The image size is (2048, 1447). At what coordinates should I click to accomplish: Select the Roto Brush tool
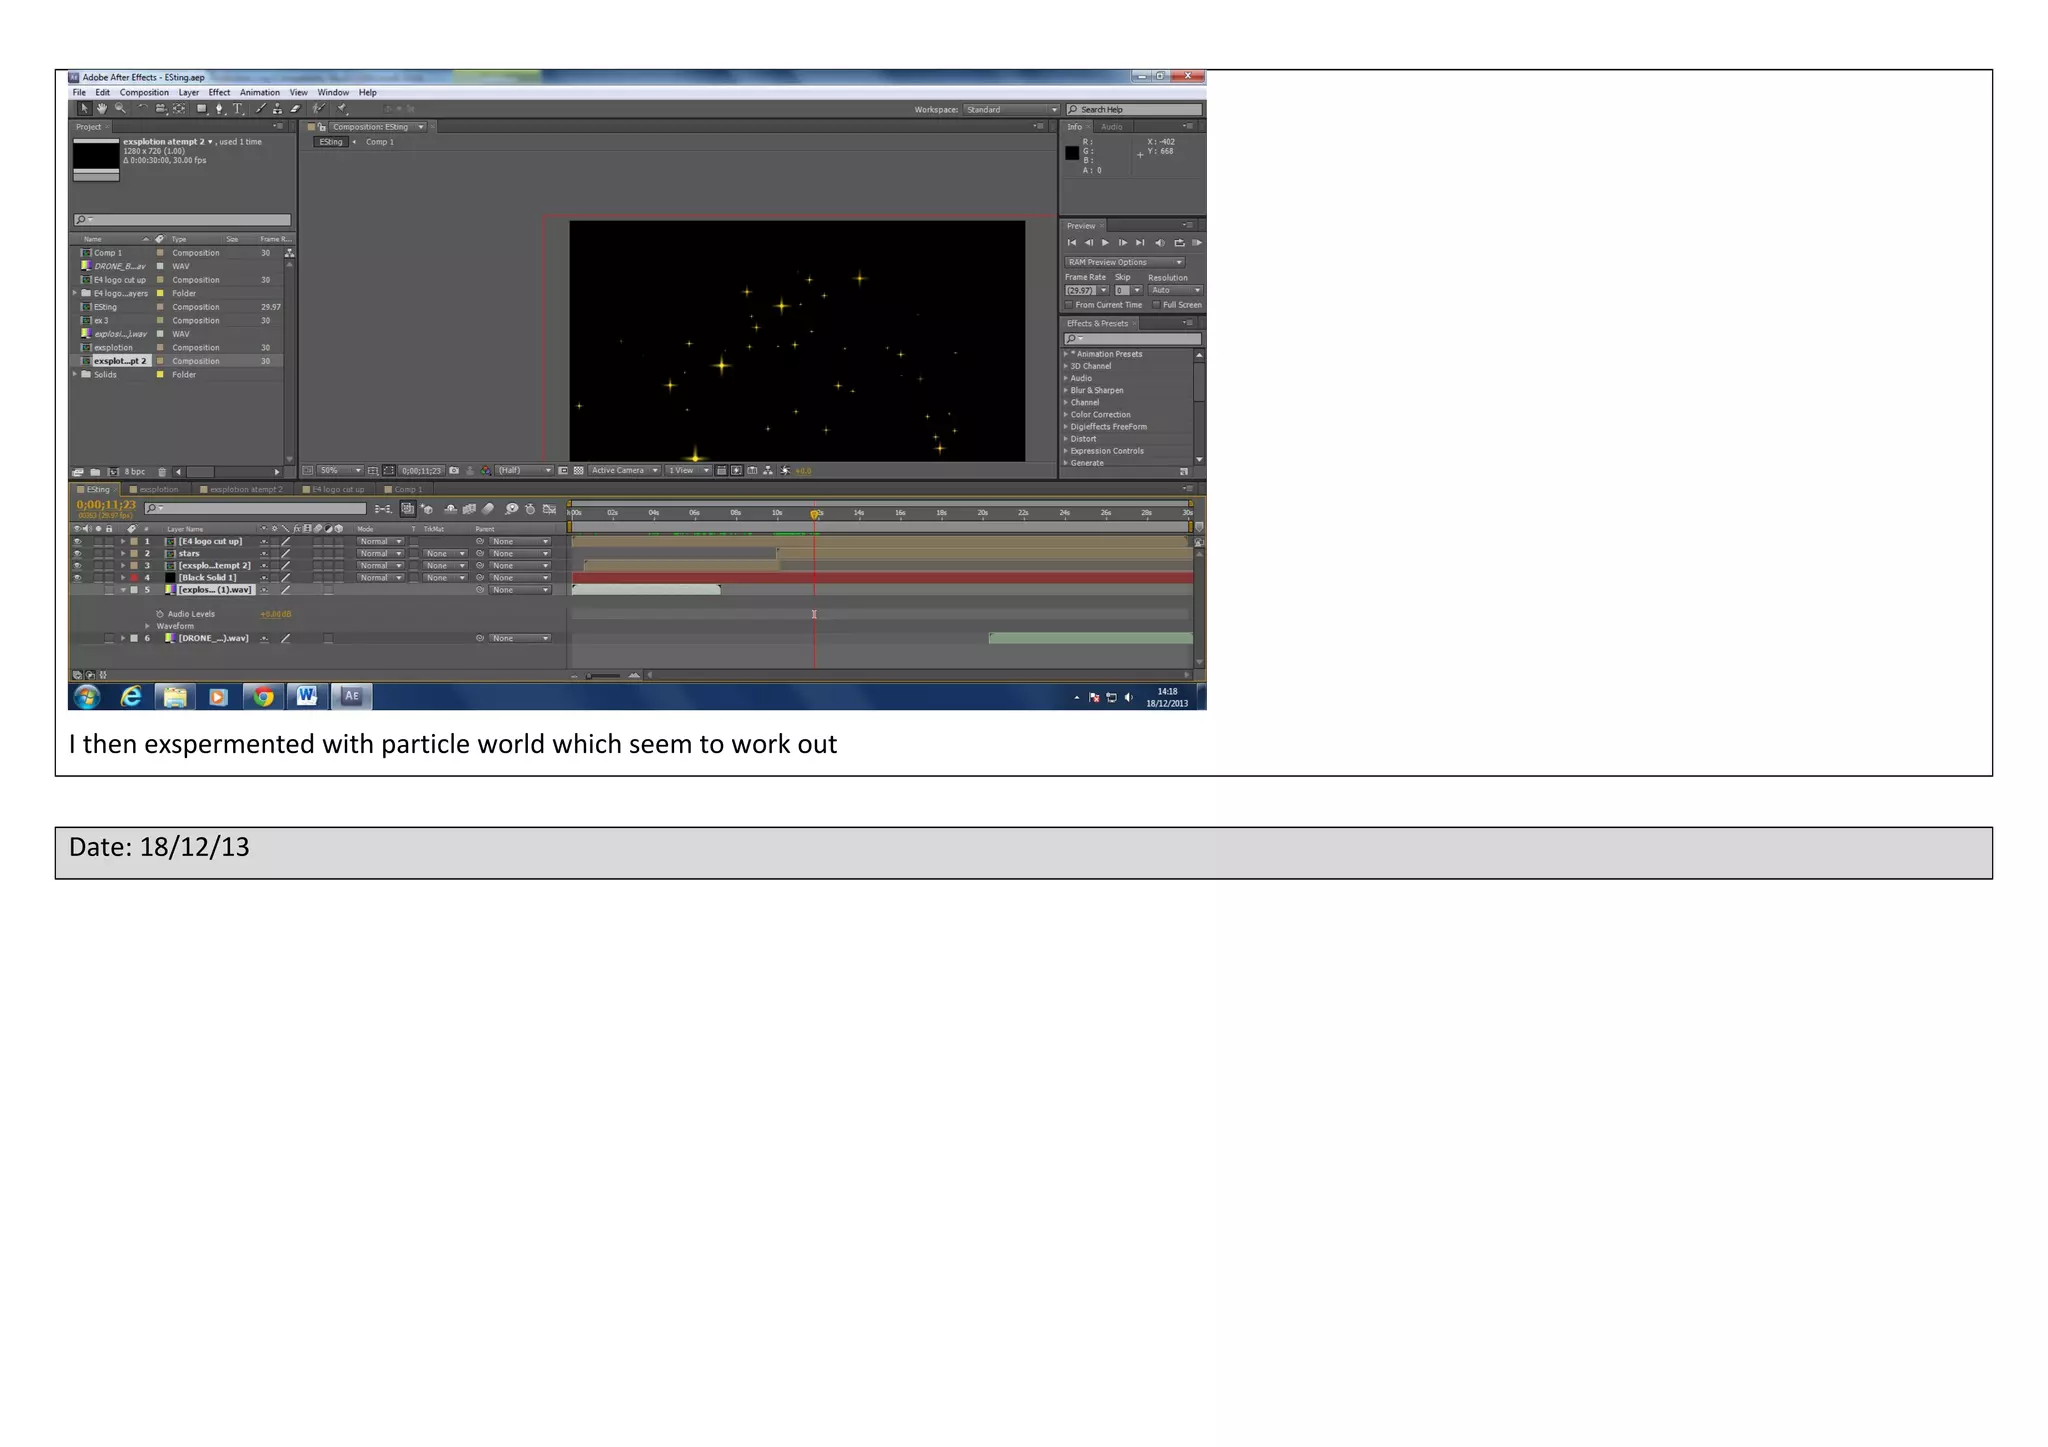[319, 109]
